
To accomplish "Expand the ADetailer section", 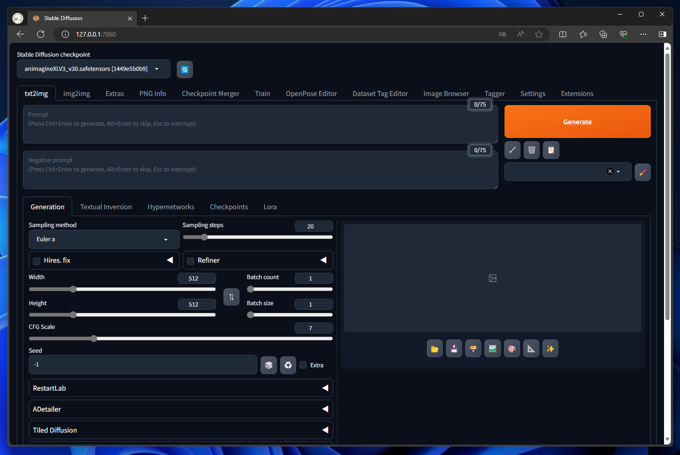I will point(180,409).
